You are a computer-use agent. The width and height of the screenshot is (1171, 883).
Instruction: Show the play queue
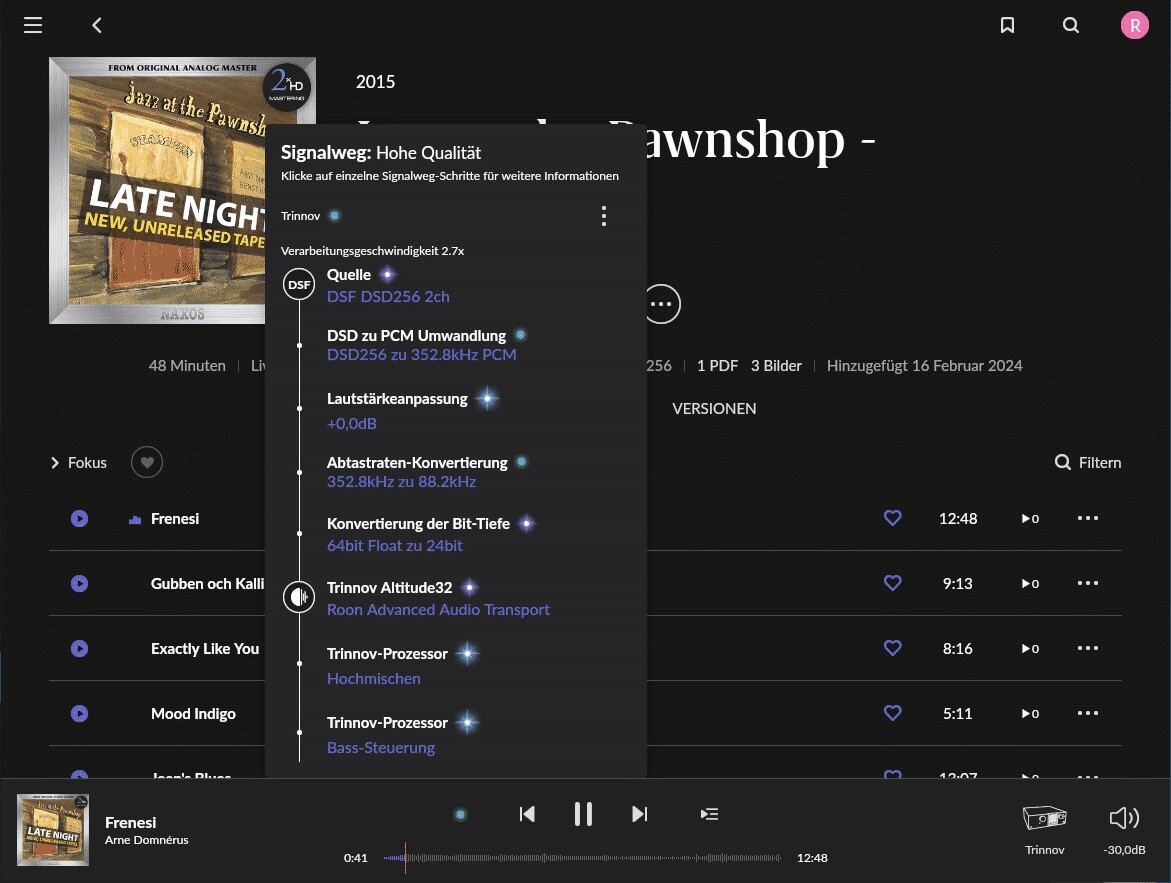(709, 814)
